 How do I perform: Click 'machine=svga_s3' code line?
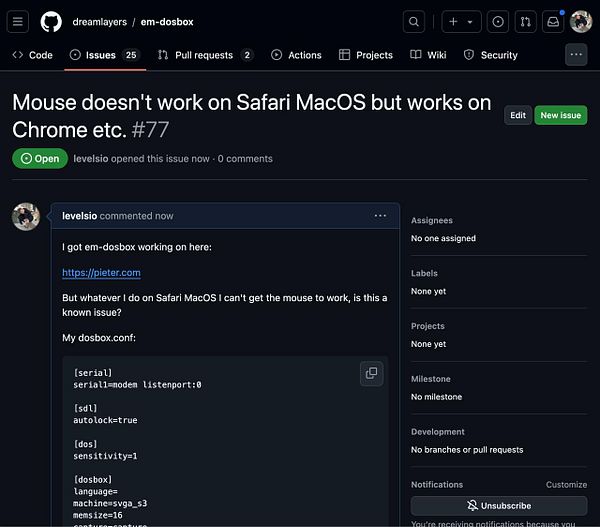[110, 503]
